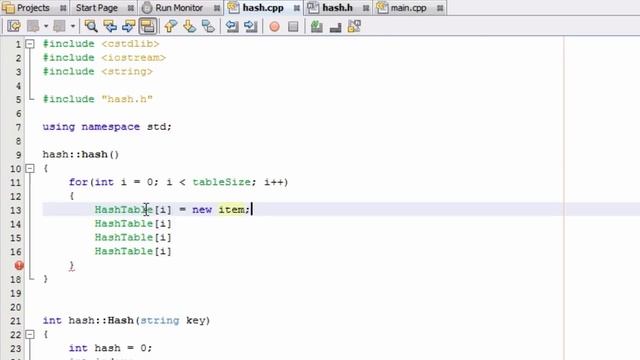Click 'int hash = 0;' on line 23
The image size is (640, 360).
point(110,348)
